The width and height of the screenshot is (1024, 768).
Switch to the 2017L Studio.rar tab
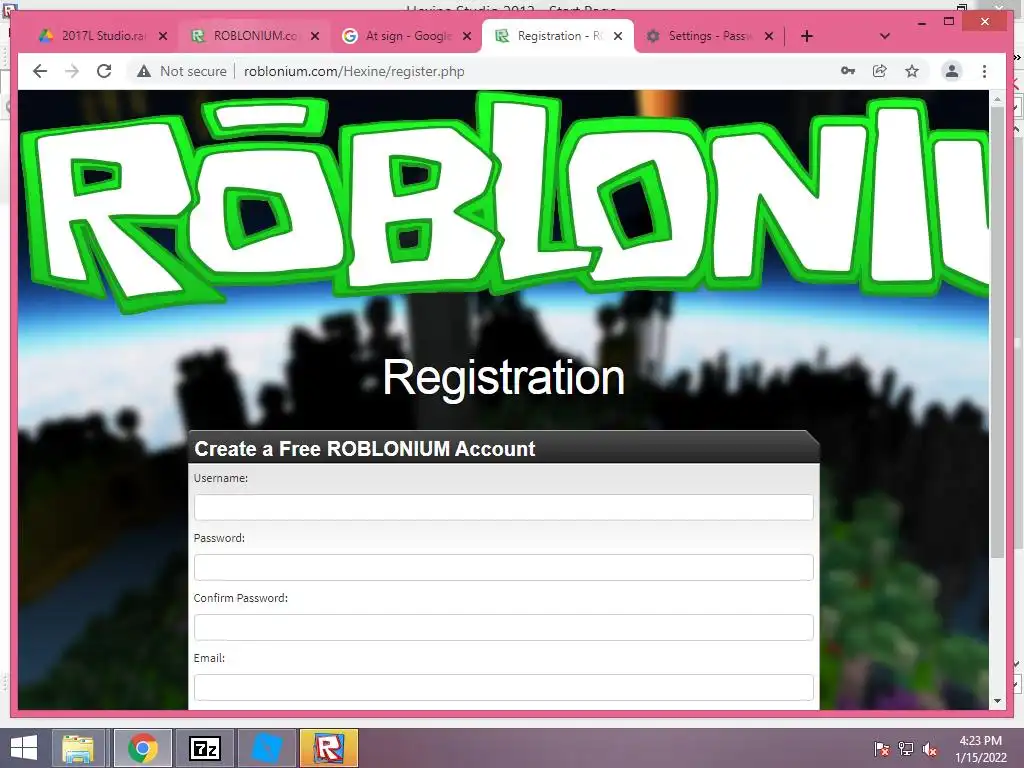[x=103, y=36]
